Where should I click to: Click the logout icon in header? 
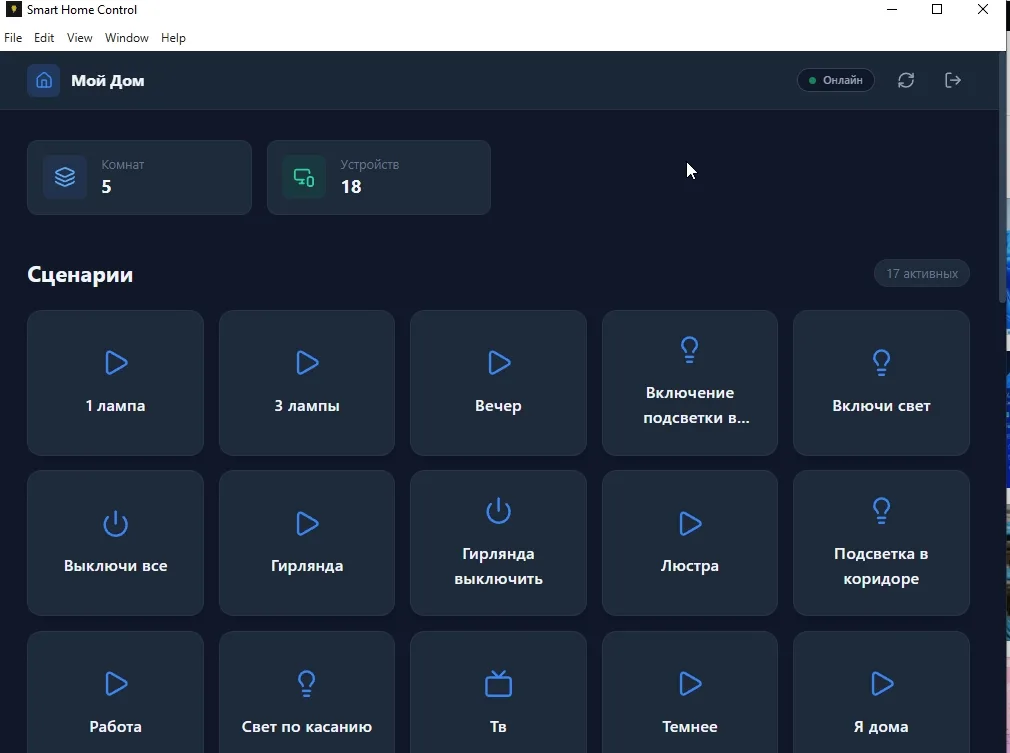pyautogui.click(x=953, y=80)
